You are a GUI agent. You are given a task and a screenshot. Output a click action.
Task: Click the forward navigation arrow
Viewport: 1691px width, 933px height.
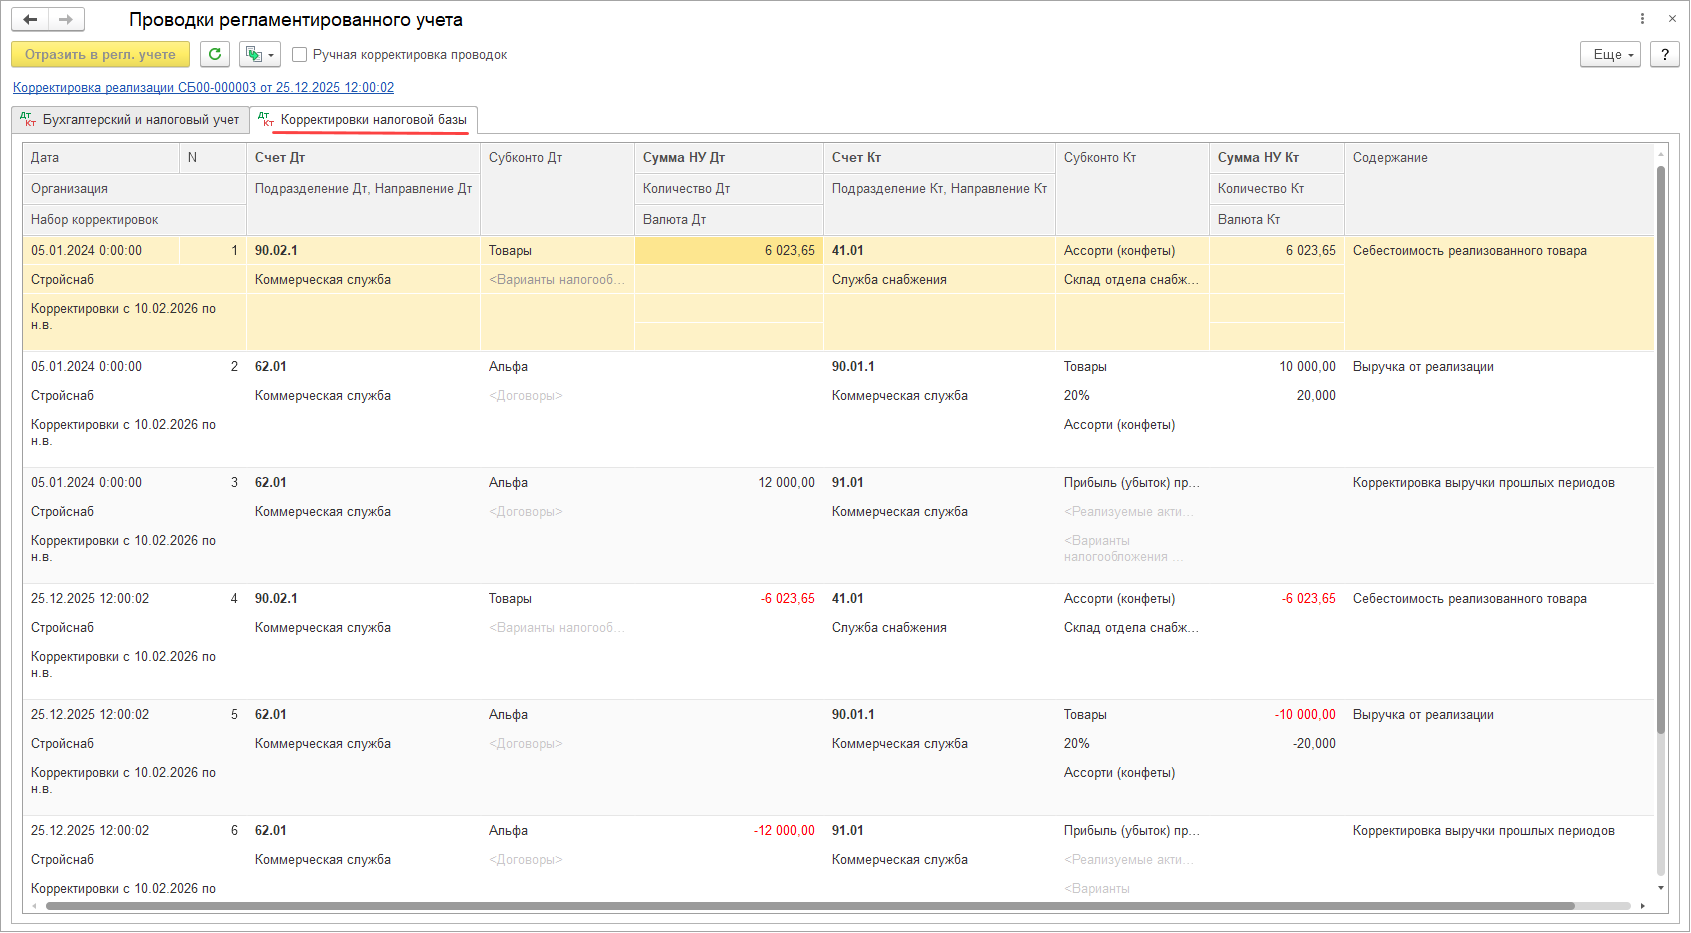pyautogui.click(x=66, y=20)
